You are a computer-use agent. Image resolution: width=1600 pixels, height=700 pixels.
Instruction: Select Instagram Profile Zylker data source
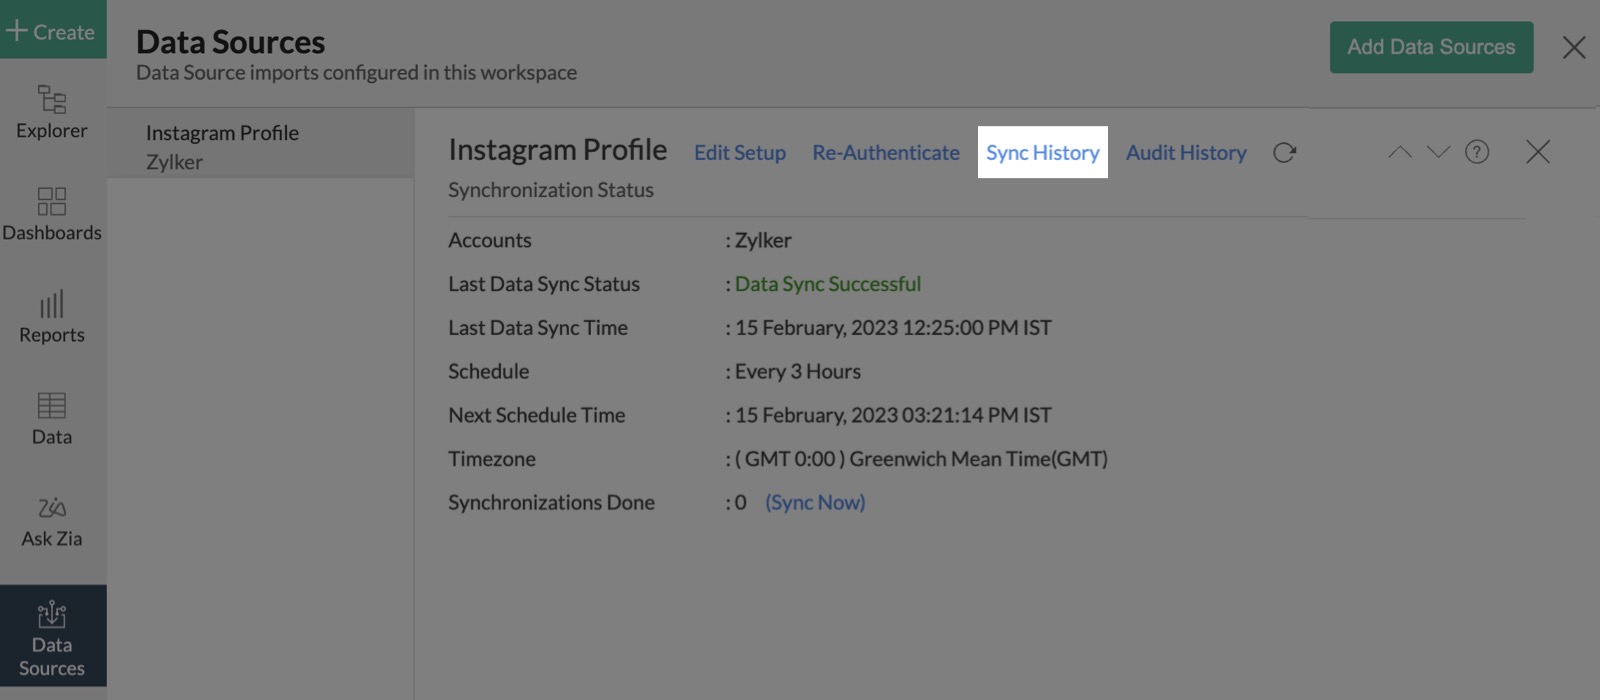[260, 146]
